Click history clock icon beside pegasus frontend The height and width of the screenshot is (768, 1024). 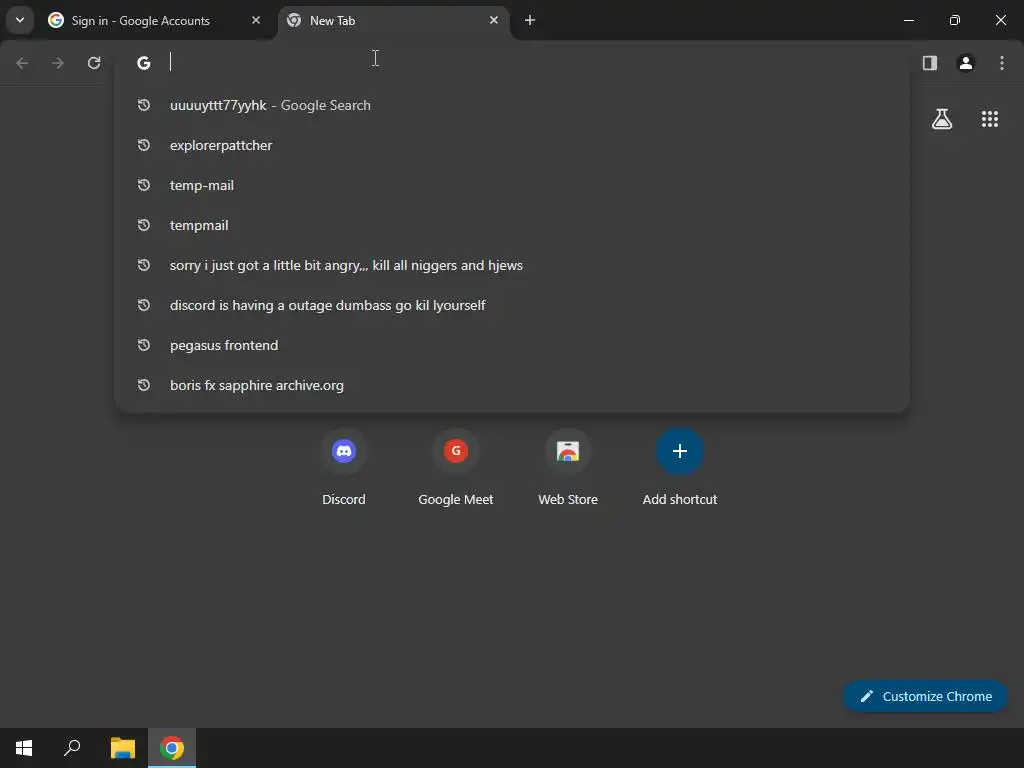[144, 345]
